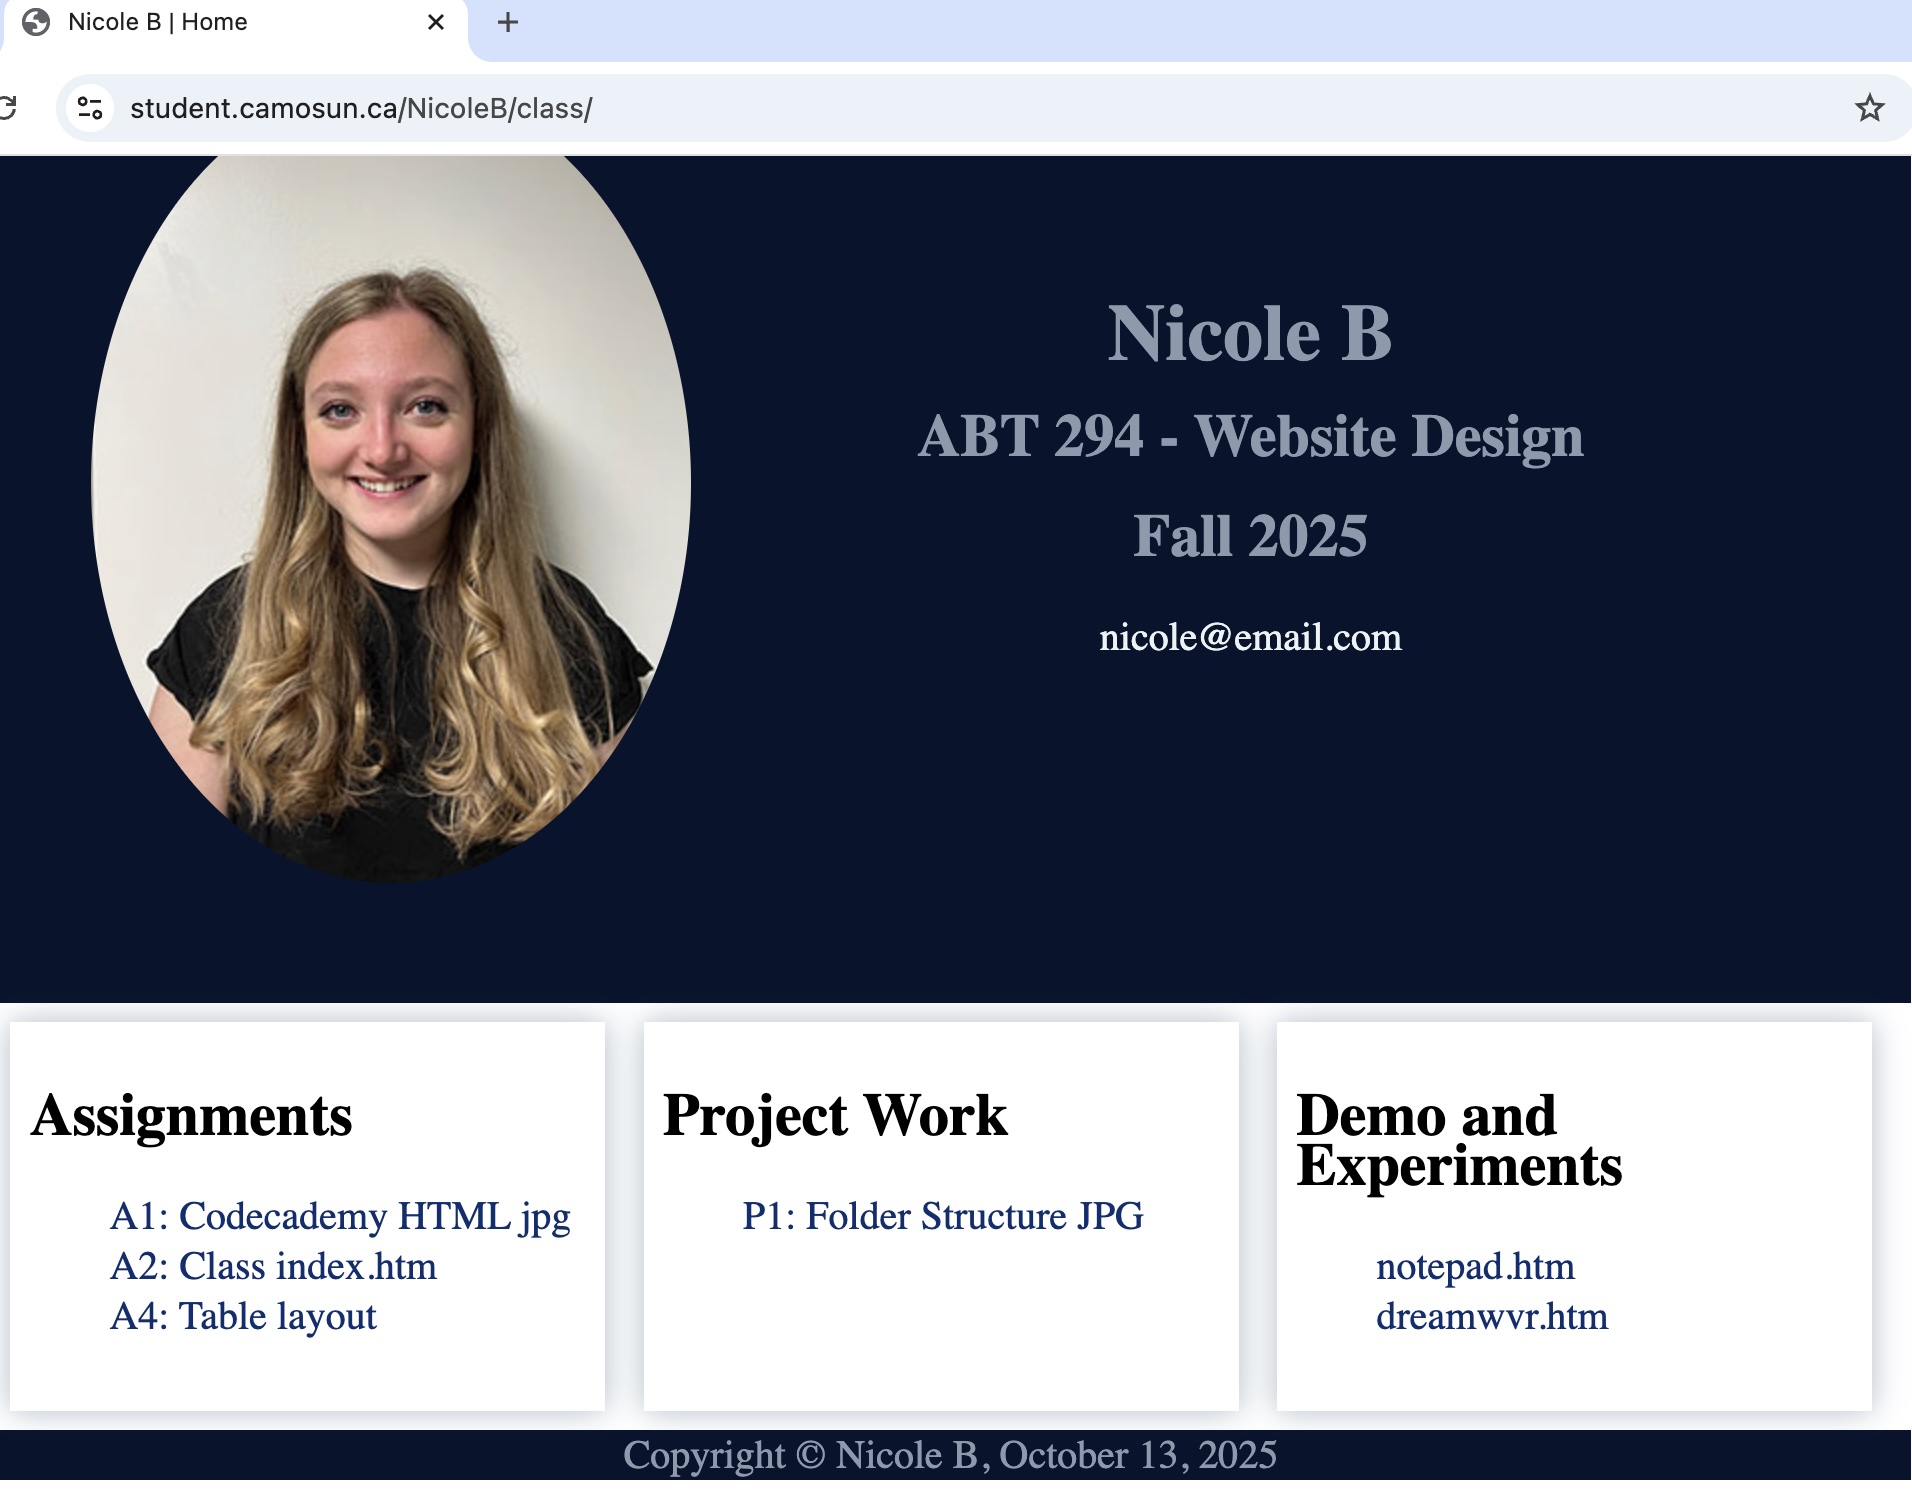The image size is (1912, 1490).
Task: Click the site information icon in address bar
Action: pos(90,108)
